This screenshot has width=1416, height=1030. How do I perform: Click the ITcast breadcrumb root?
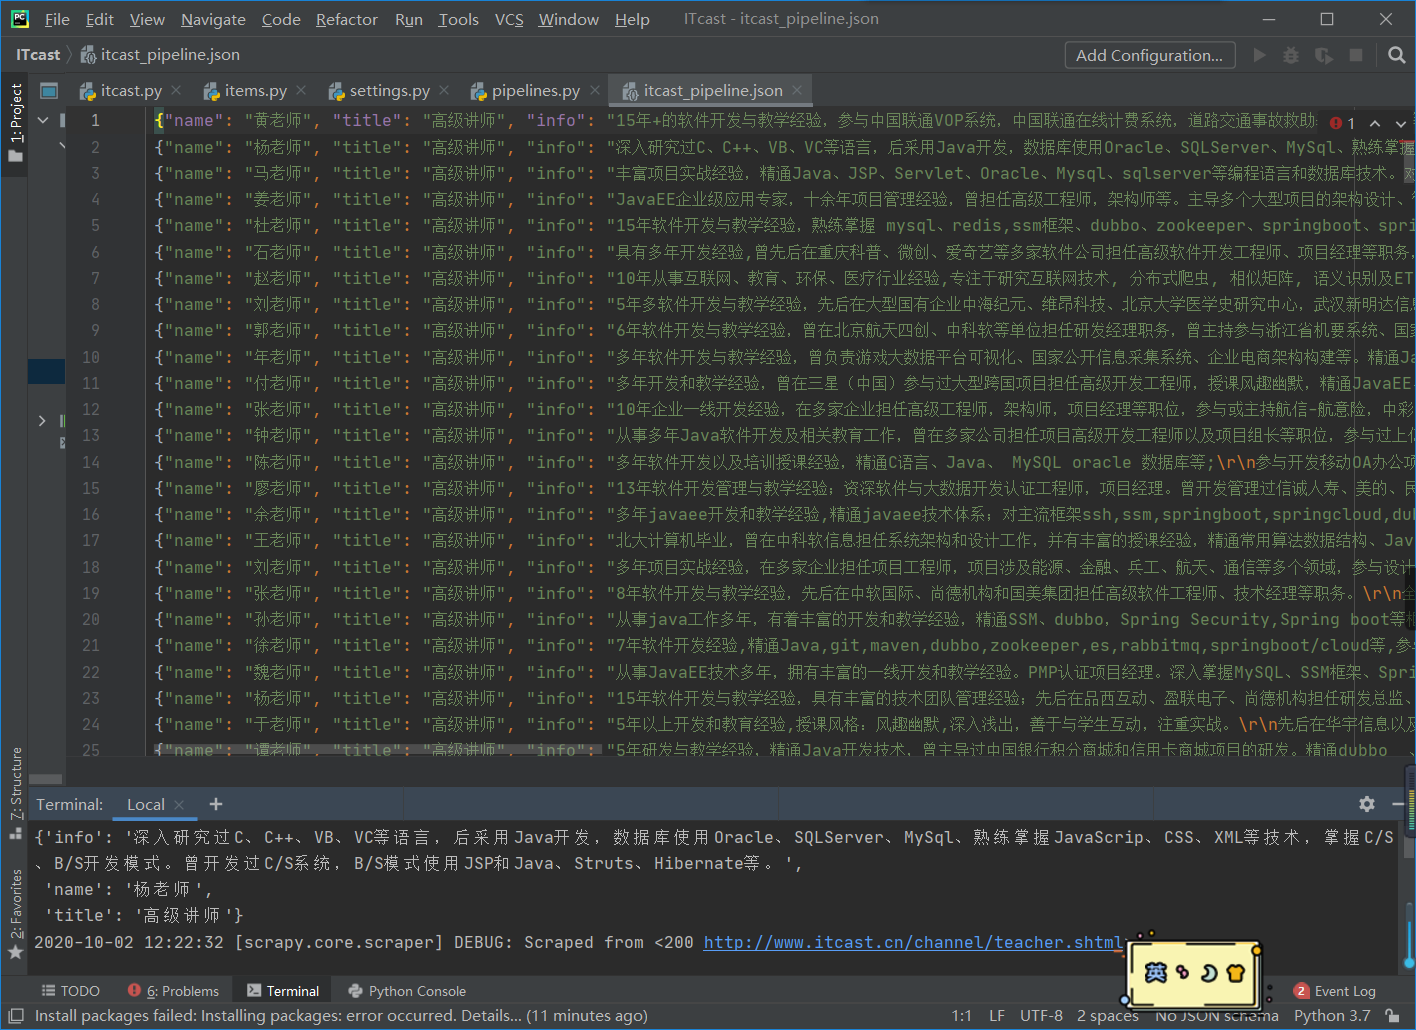pos(38,55)
